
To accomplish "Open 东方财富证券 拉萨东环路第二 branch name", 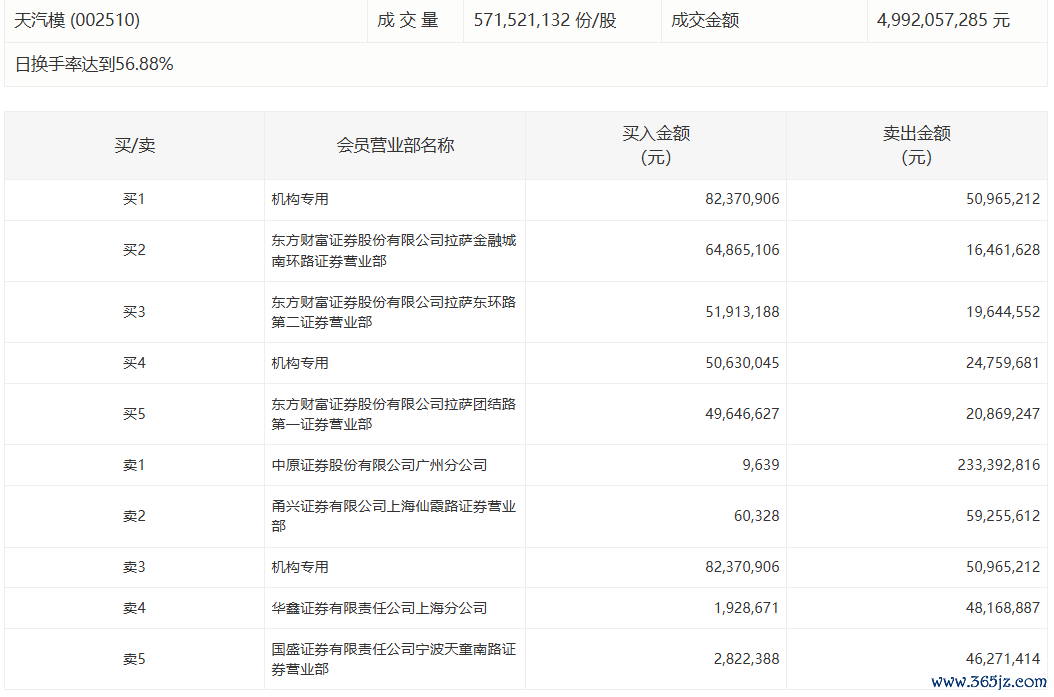I will pos(393,312).
